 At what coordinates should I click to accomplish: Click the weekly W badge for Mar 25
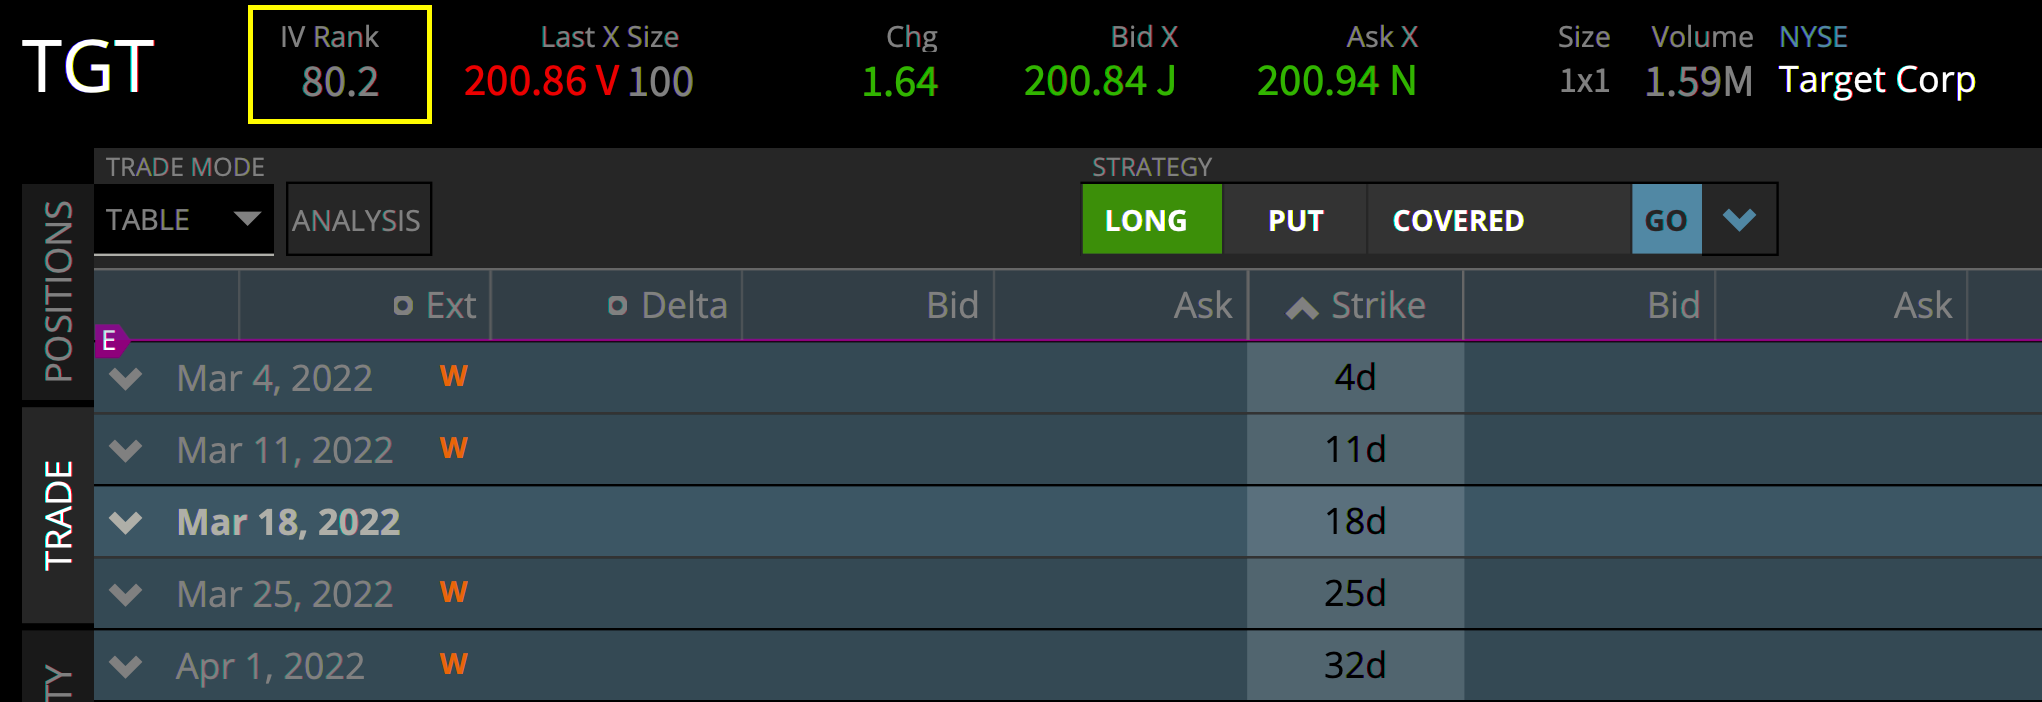pos(454,592)
